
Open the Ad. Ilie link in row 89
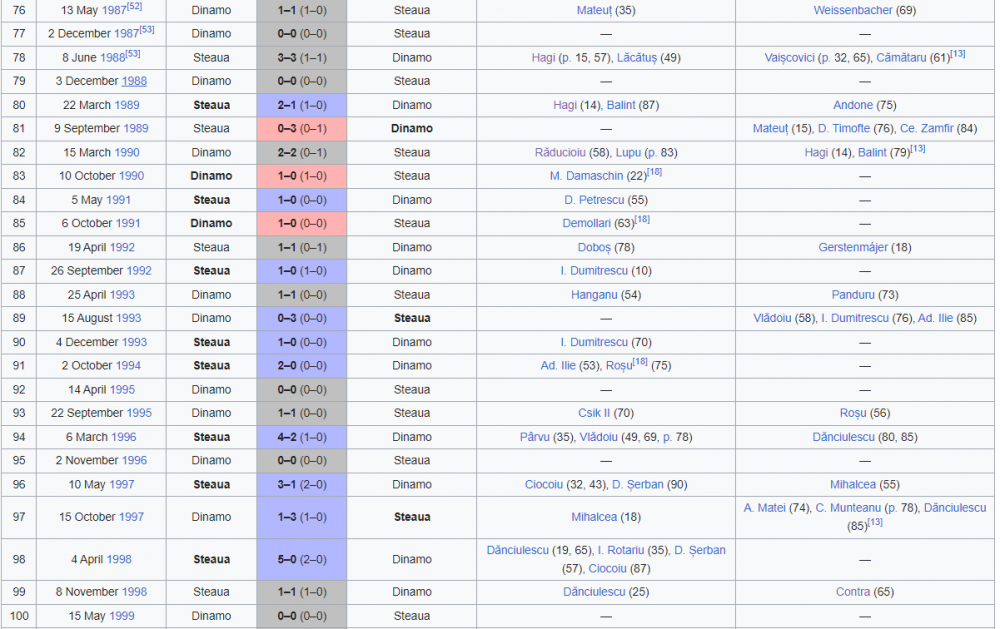(935, 318)
